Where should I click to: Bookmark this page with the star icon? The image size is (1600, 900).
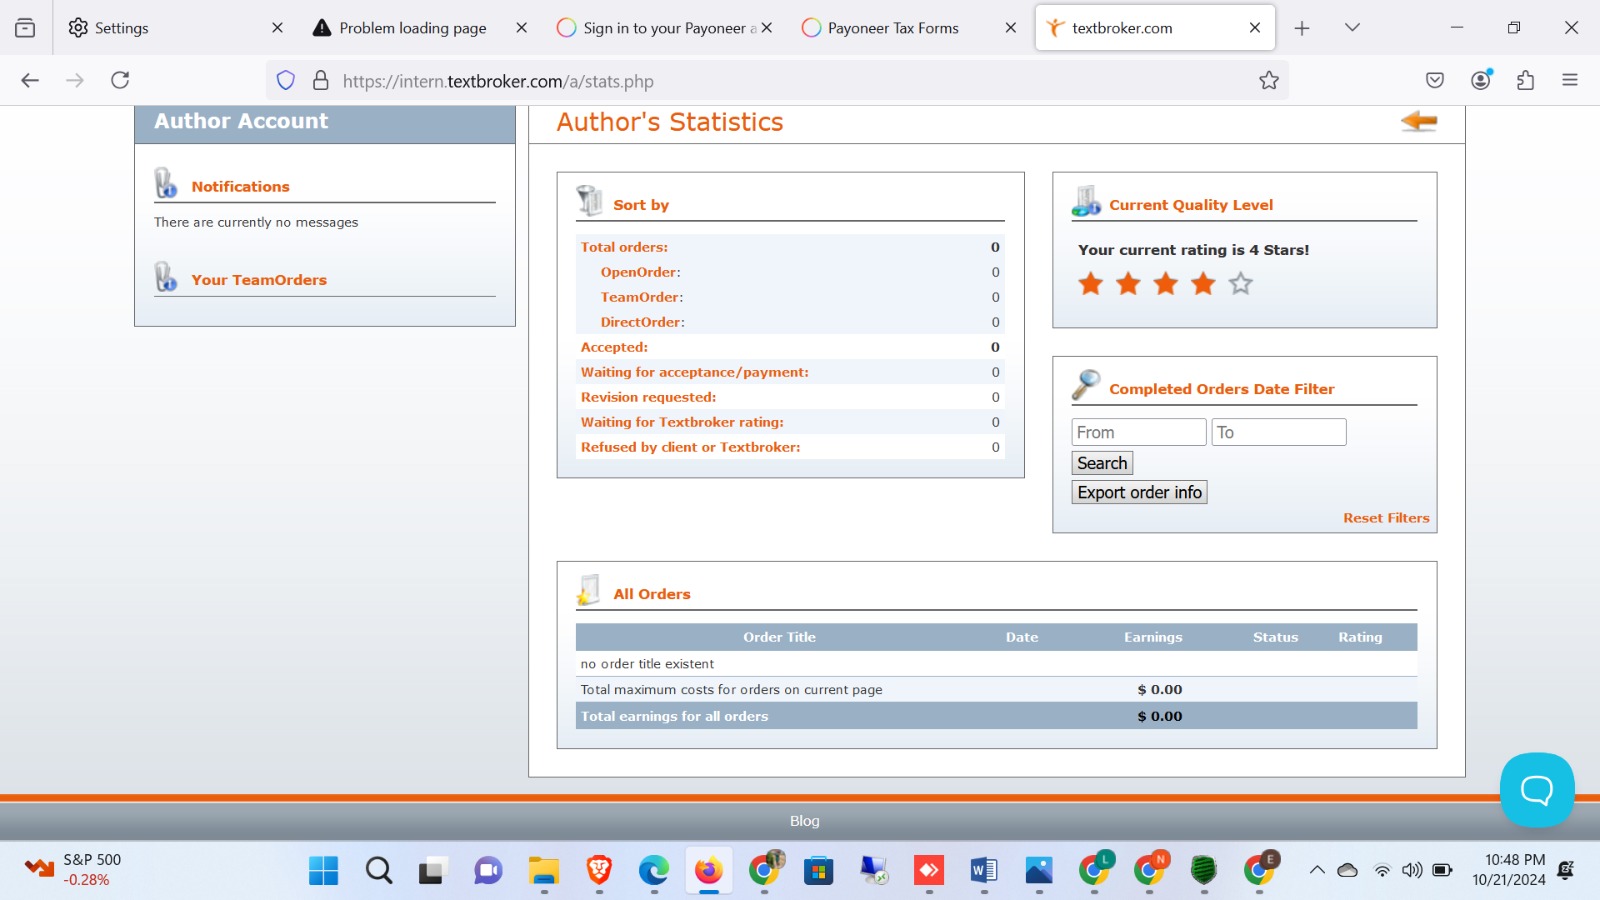(x=1269, y=81)
